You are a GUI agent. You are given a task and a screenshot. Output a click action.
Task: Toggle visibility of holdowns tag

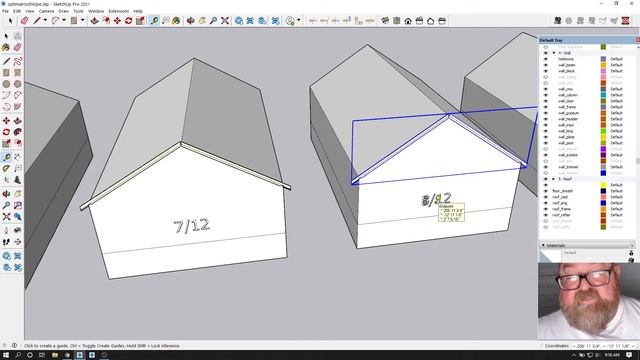point(546,59)
